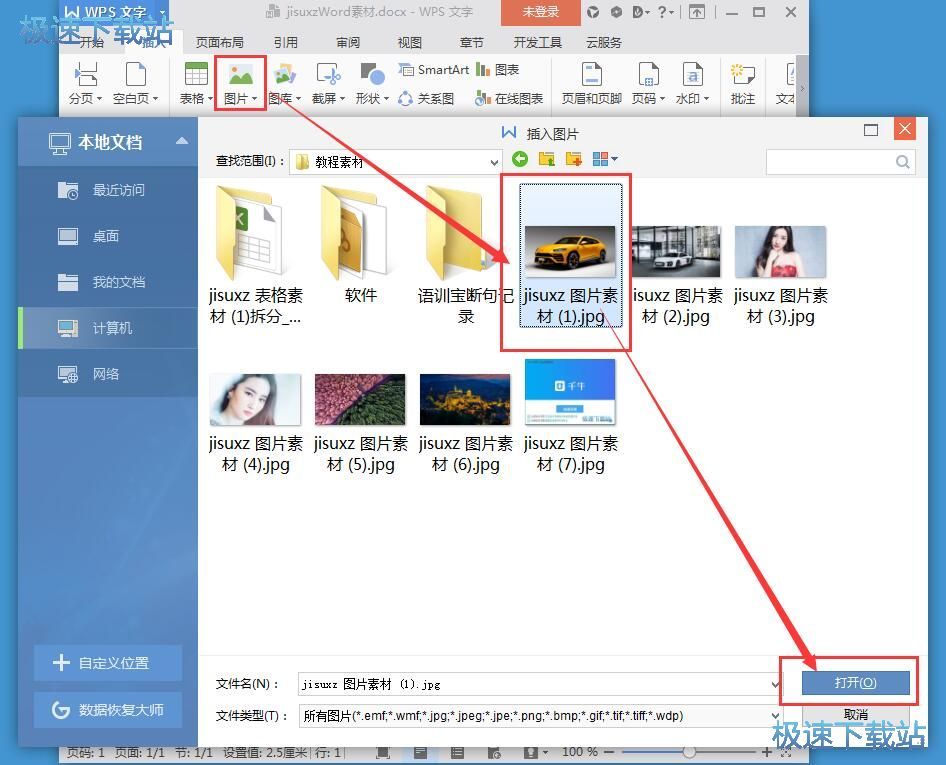Click the 打开(O) open button
Image resolution: width=946 pixels, height=765 pixels.
856,682
